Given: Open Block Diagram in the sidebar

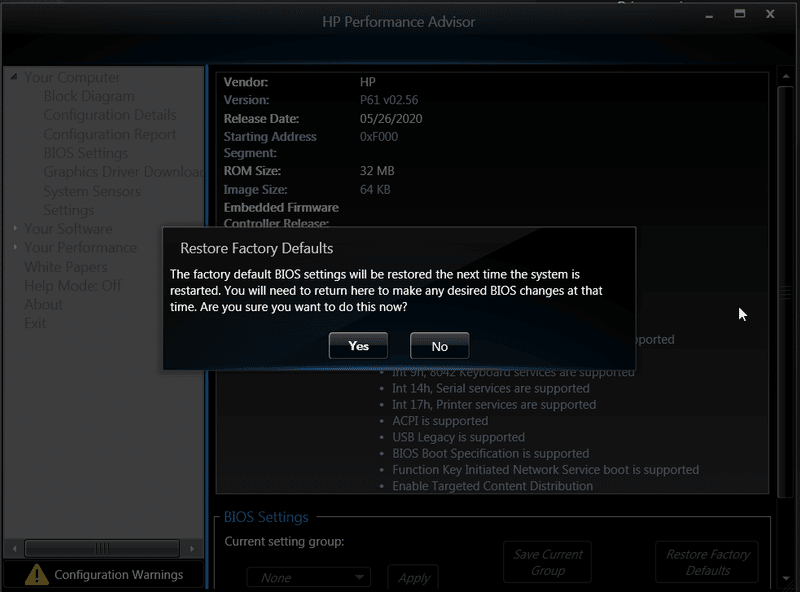Looking at the screenshot, I should coord(89,96).
